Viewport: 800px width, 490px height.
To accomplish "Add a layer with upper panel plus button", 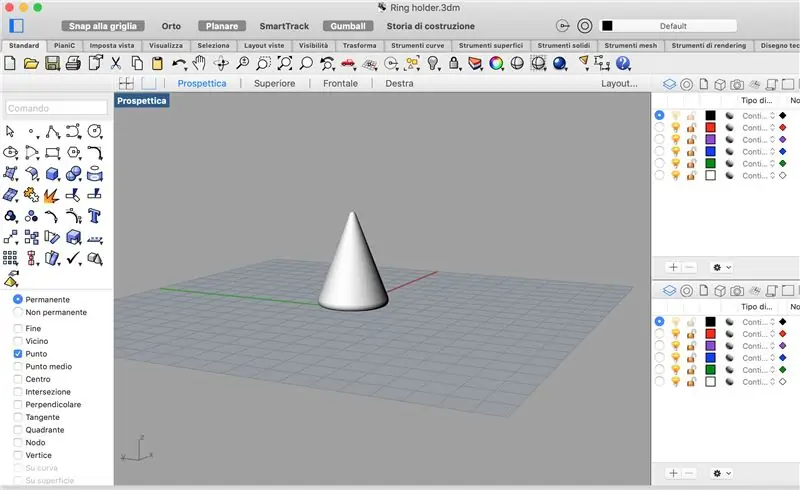I will (x=673, y=267).
